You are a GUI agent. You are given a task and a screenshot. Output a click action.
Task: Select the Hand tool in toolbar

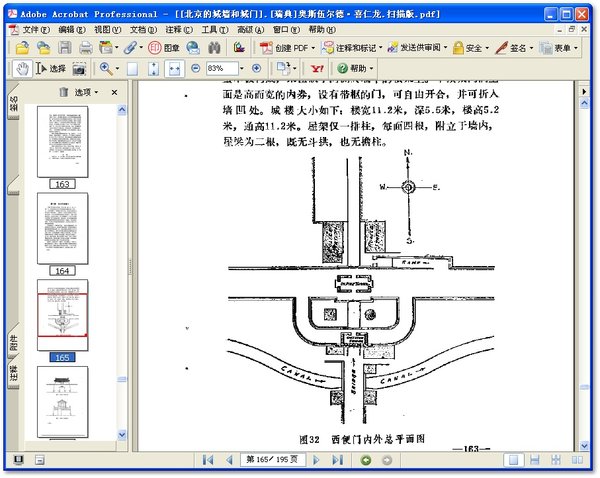point(21,68)
